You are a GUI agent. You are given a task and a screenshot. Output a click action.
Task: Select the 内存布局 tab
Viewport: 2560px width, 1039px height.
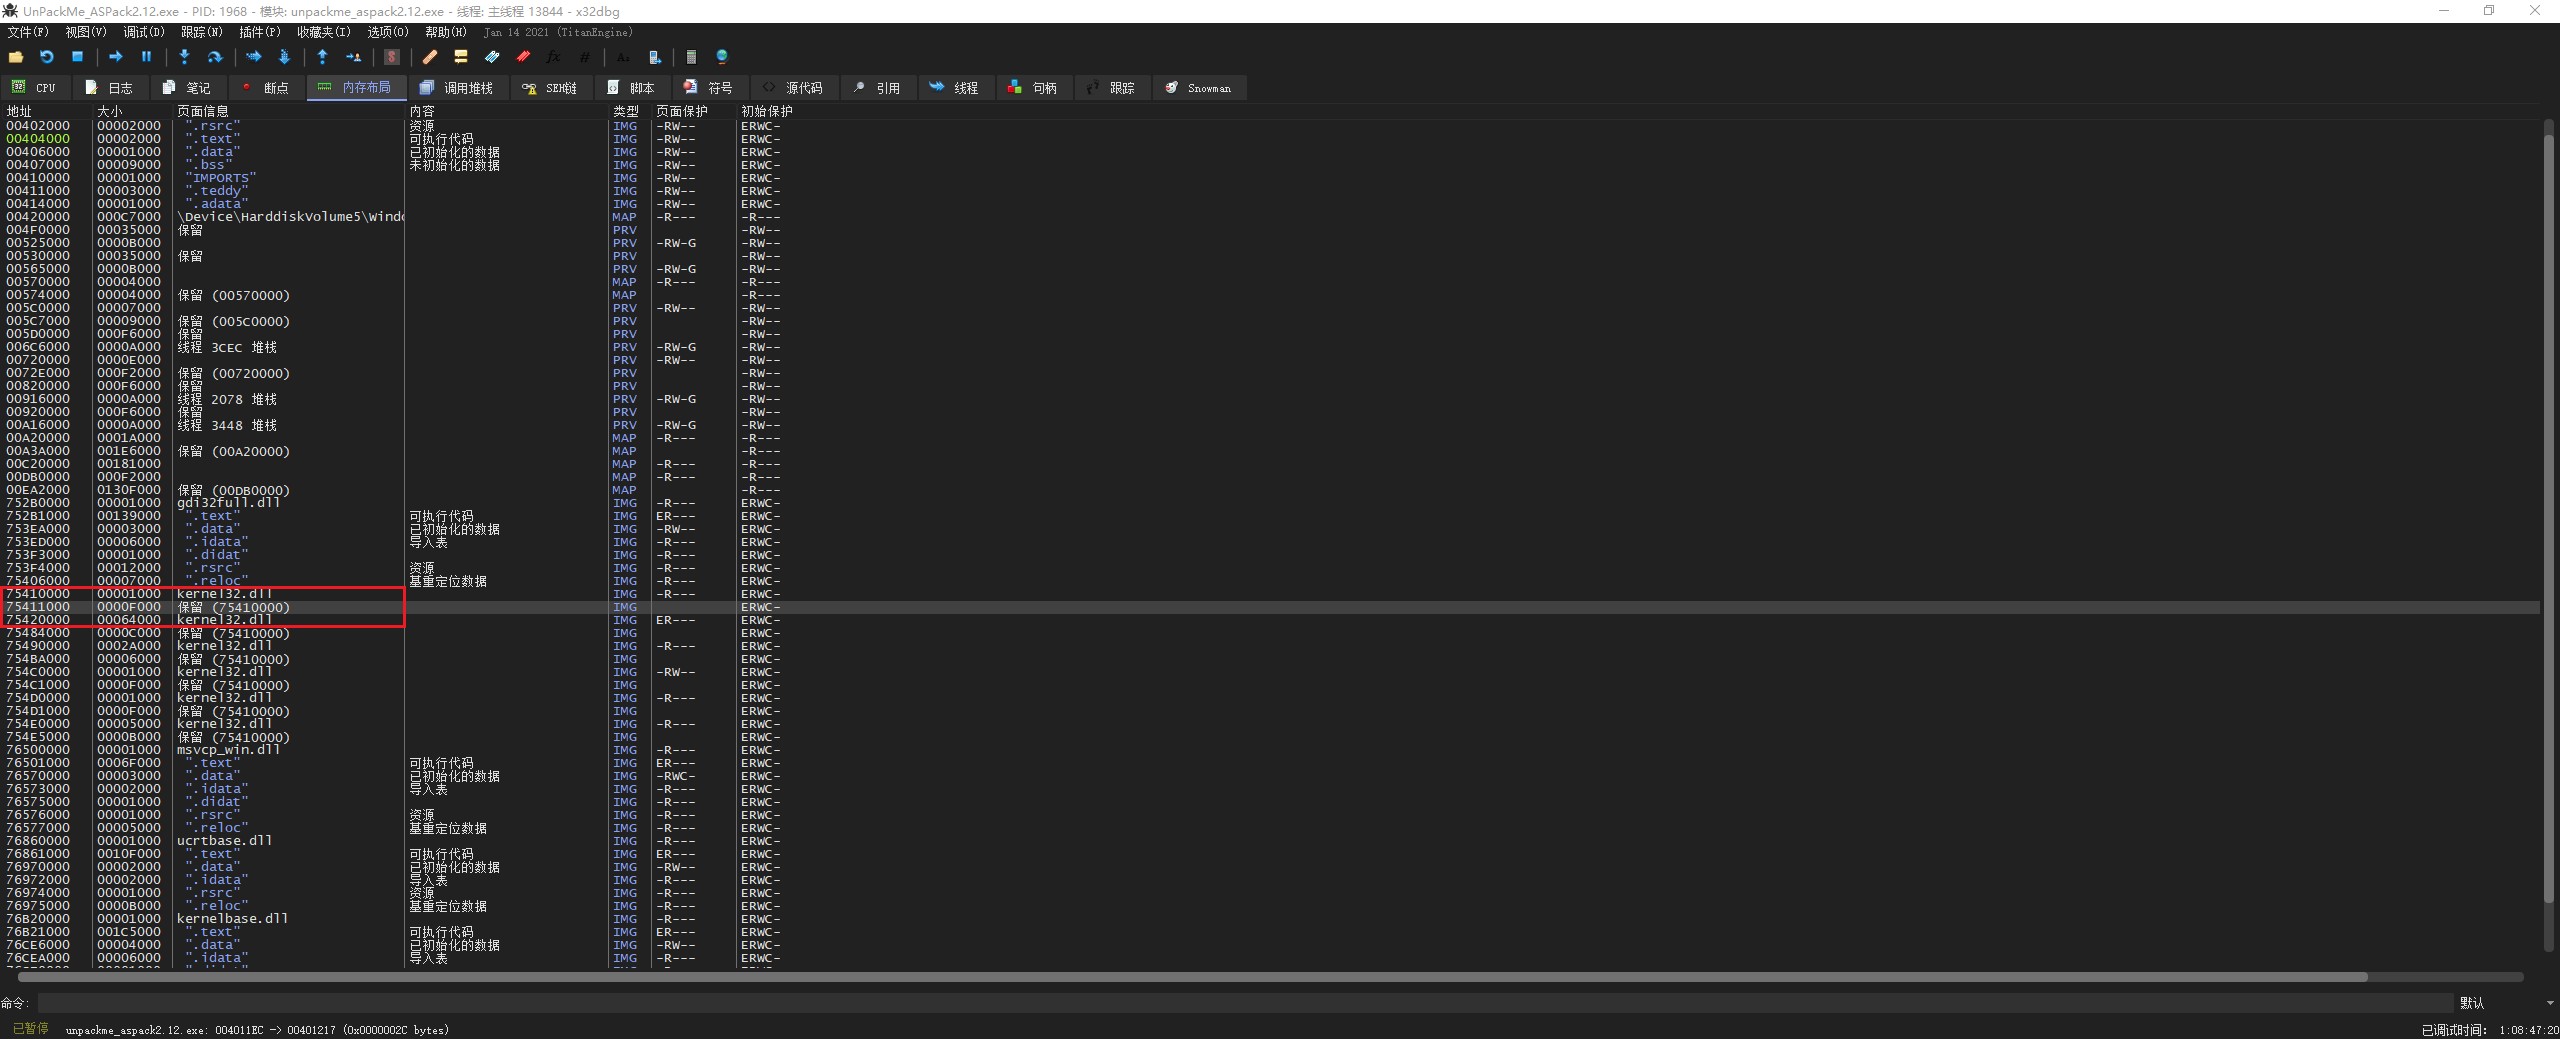pyautogui.click(x=356, y=88)
